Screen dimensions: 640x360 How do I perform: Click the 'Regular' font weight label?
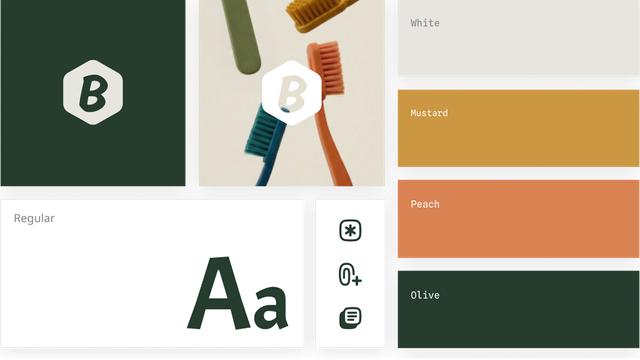click(x=34, y=218)
